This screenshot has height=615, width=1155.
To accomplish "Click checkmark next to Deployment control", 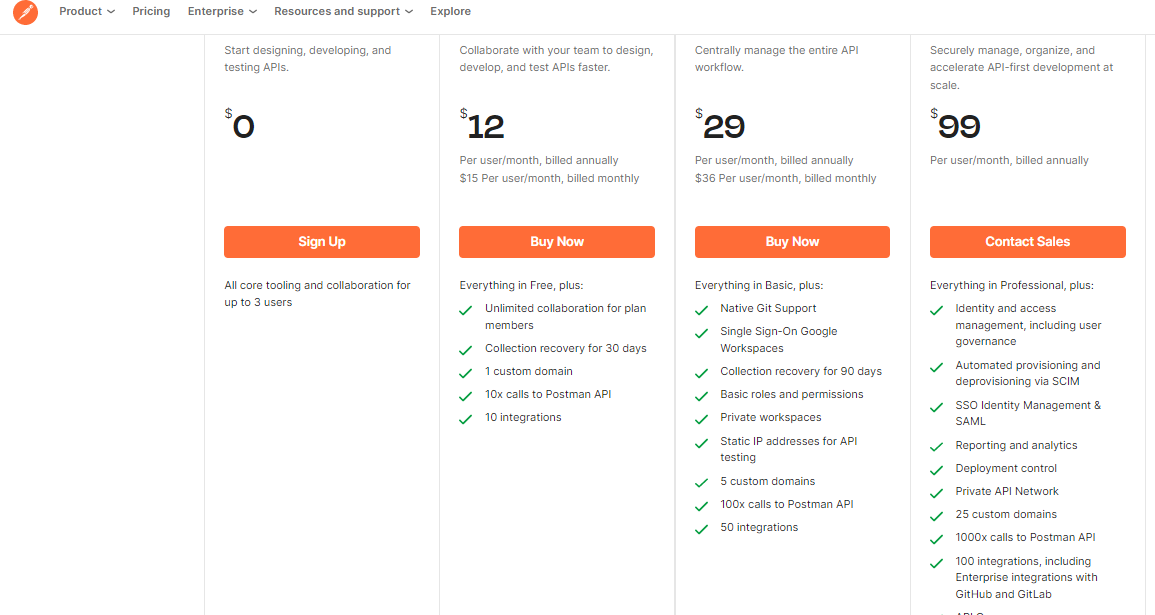I will [936, 471].
